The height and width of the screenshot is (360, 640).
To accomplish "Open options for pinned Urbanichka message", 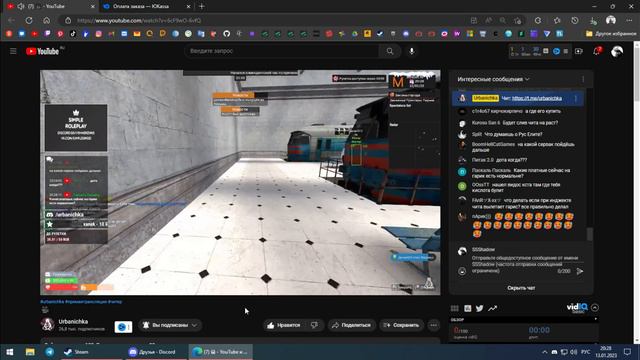I will 576,98.
